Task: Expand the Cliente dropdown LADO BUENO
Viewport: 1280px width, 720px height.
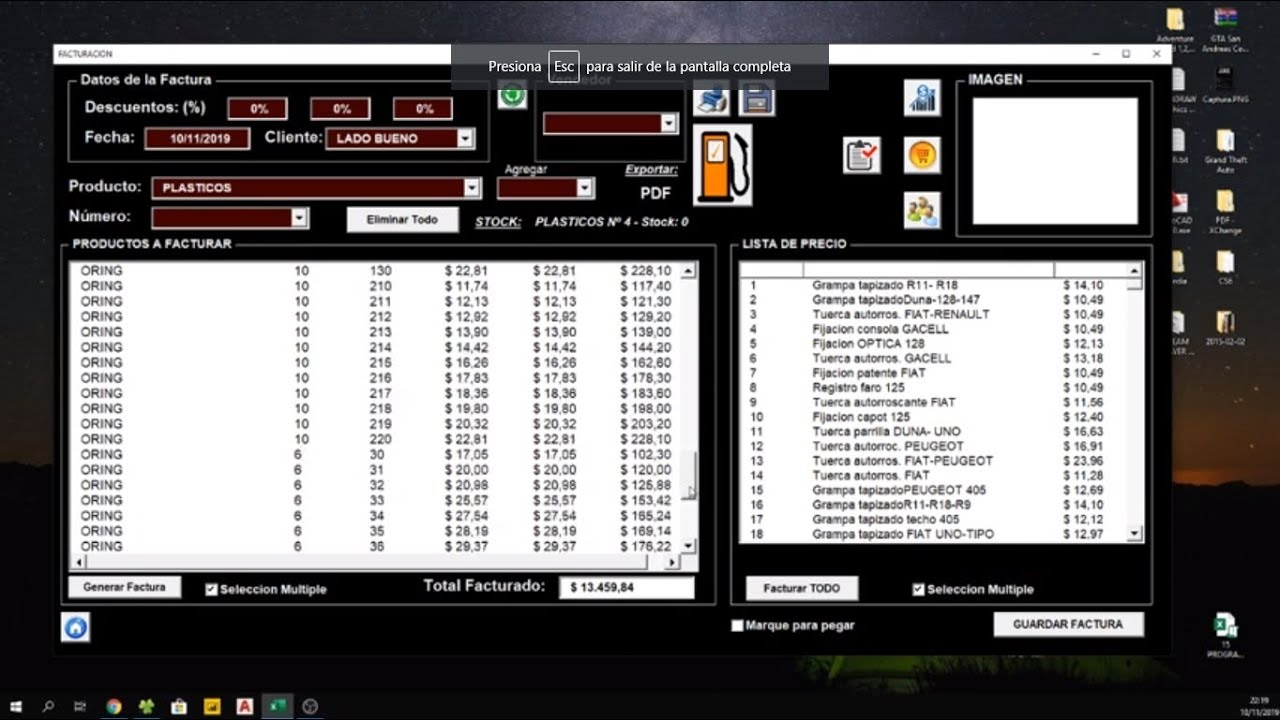Action: (x=465, y=139)
